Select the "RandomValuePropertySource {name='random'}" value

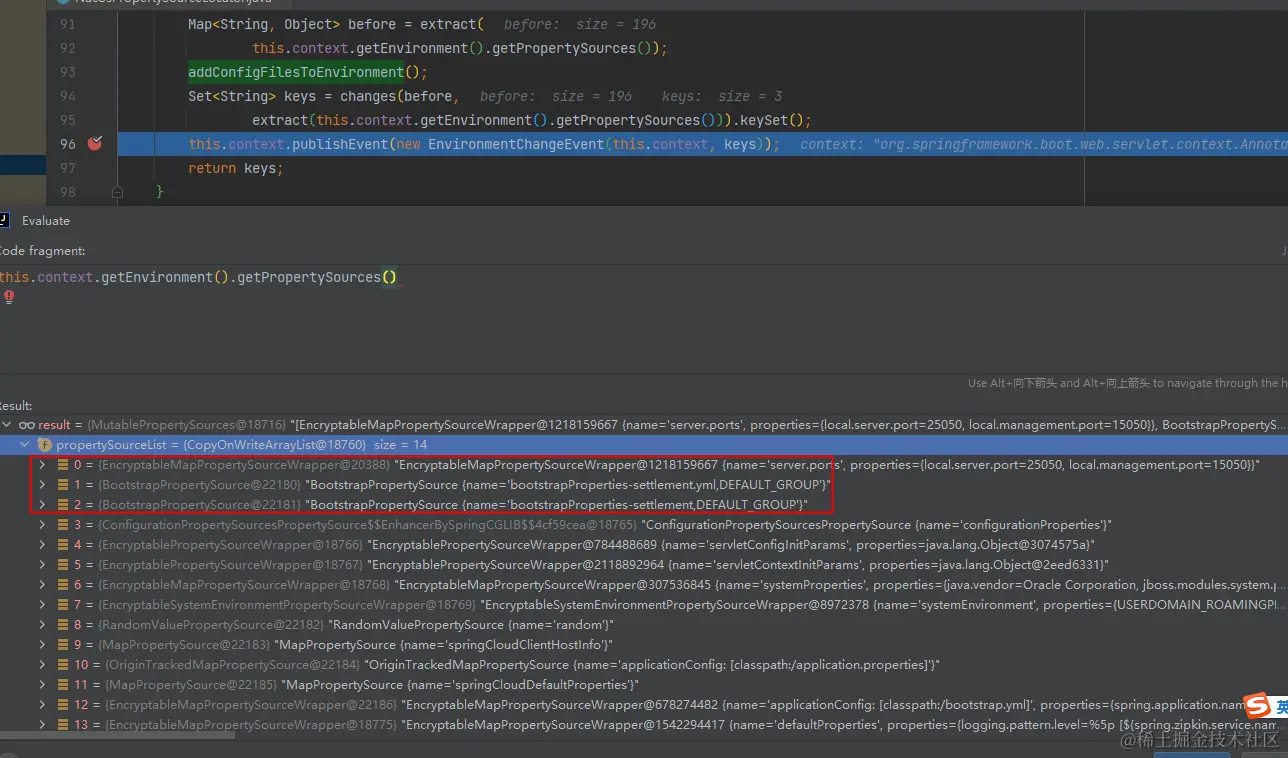pyautogui.click(x=472, y=625)
